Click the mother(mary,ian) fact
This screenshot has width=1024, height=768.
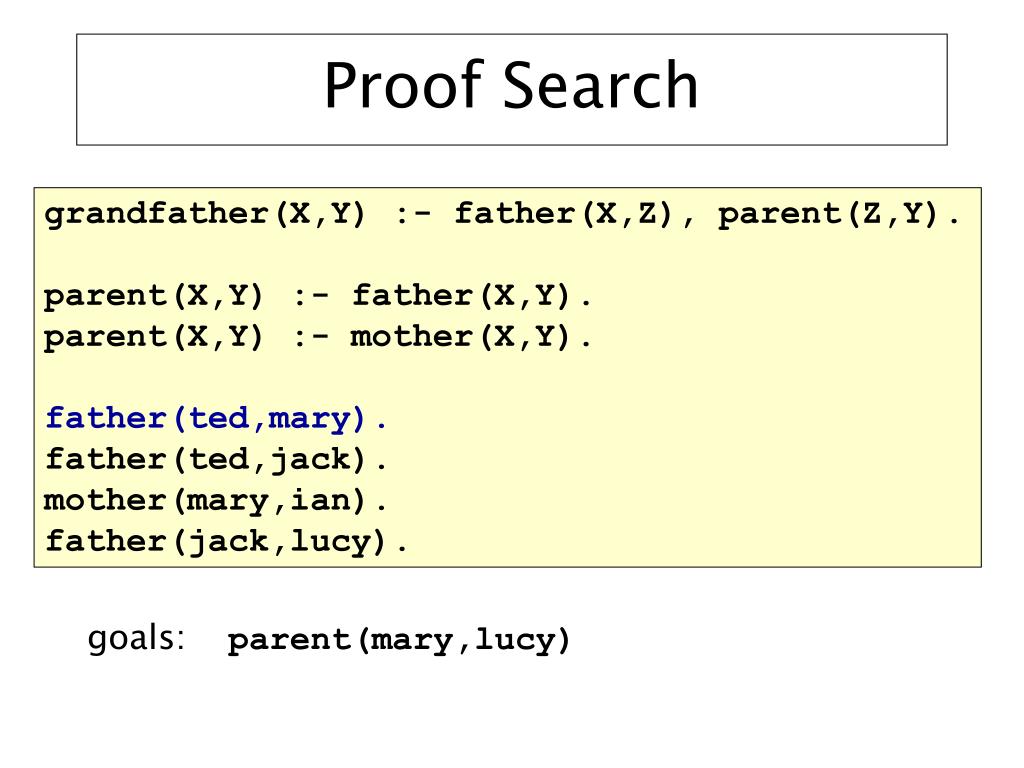(216, 501)
